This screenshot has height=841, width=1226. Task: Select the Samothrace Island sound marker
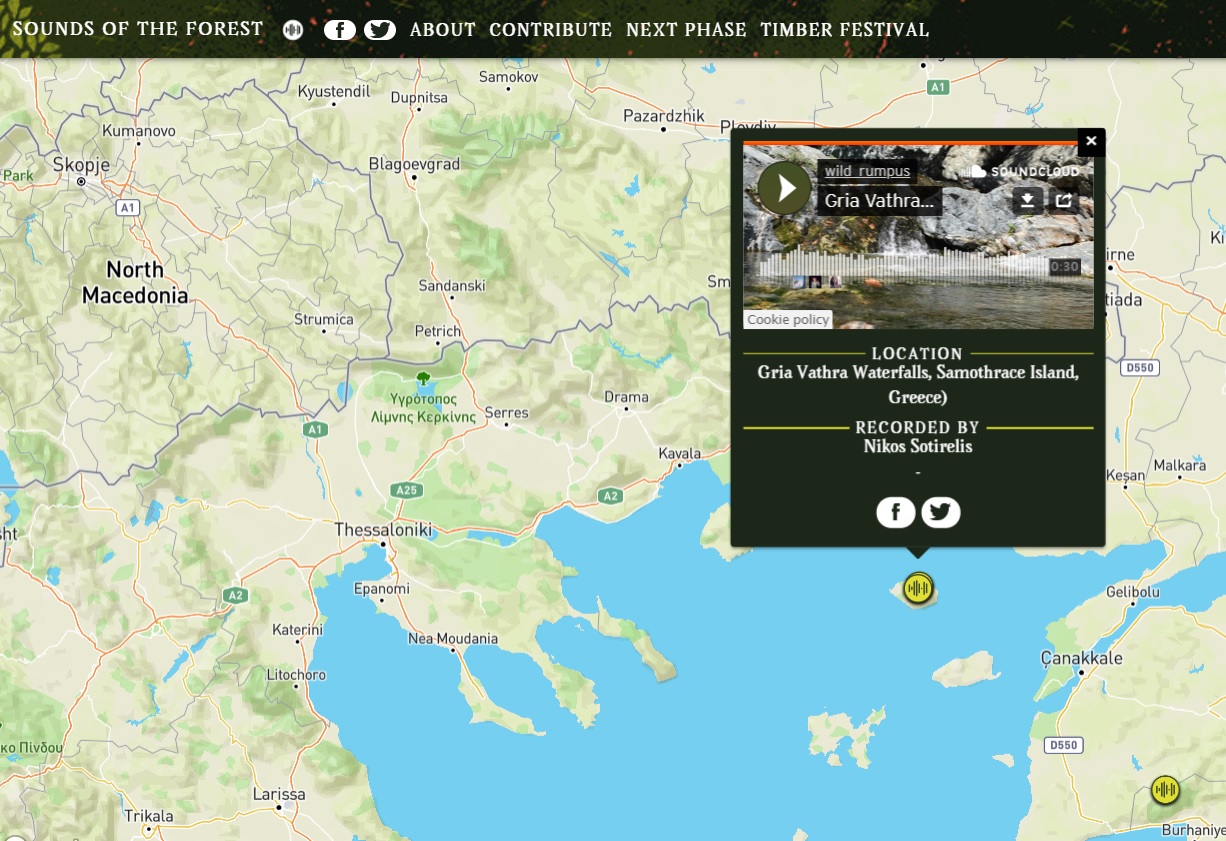pyautogui.click(x=918, y=588)
